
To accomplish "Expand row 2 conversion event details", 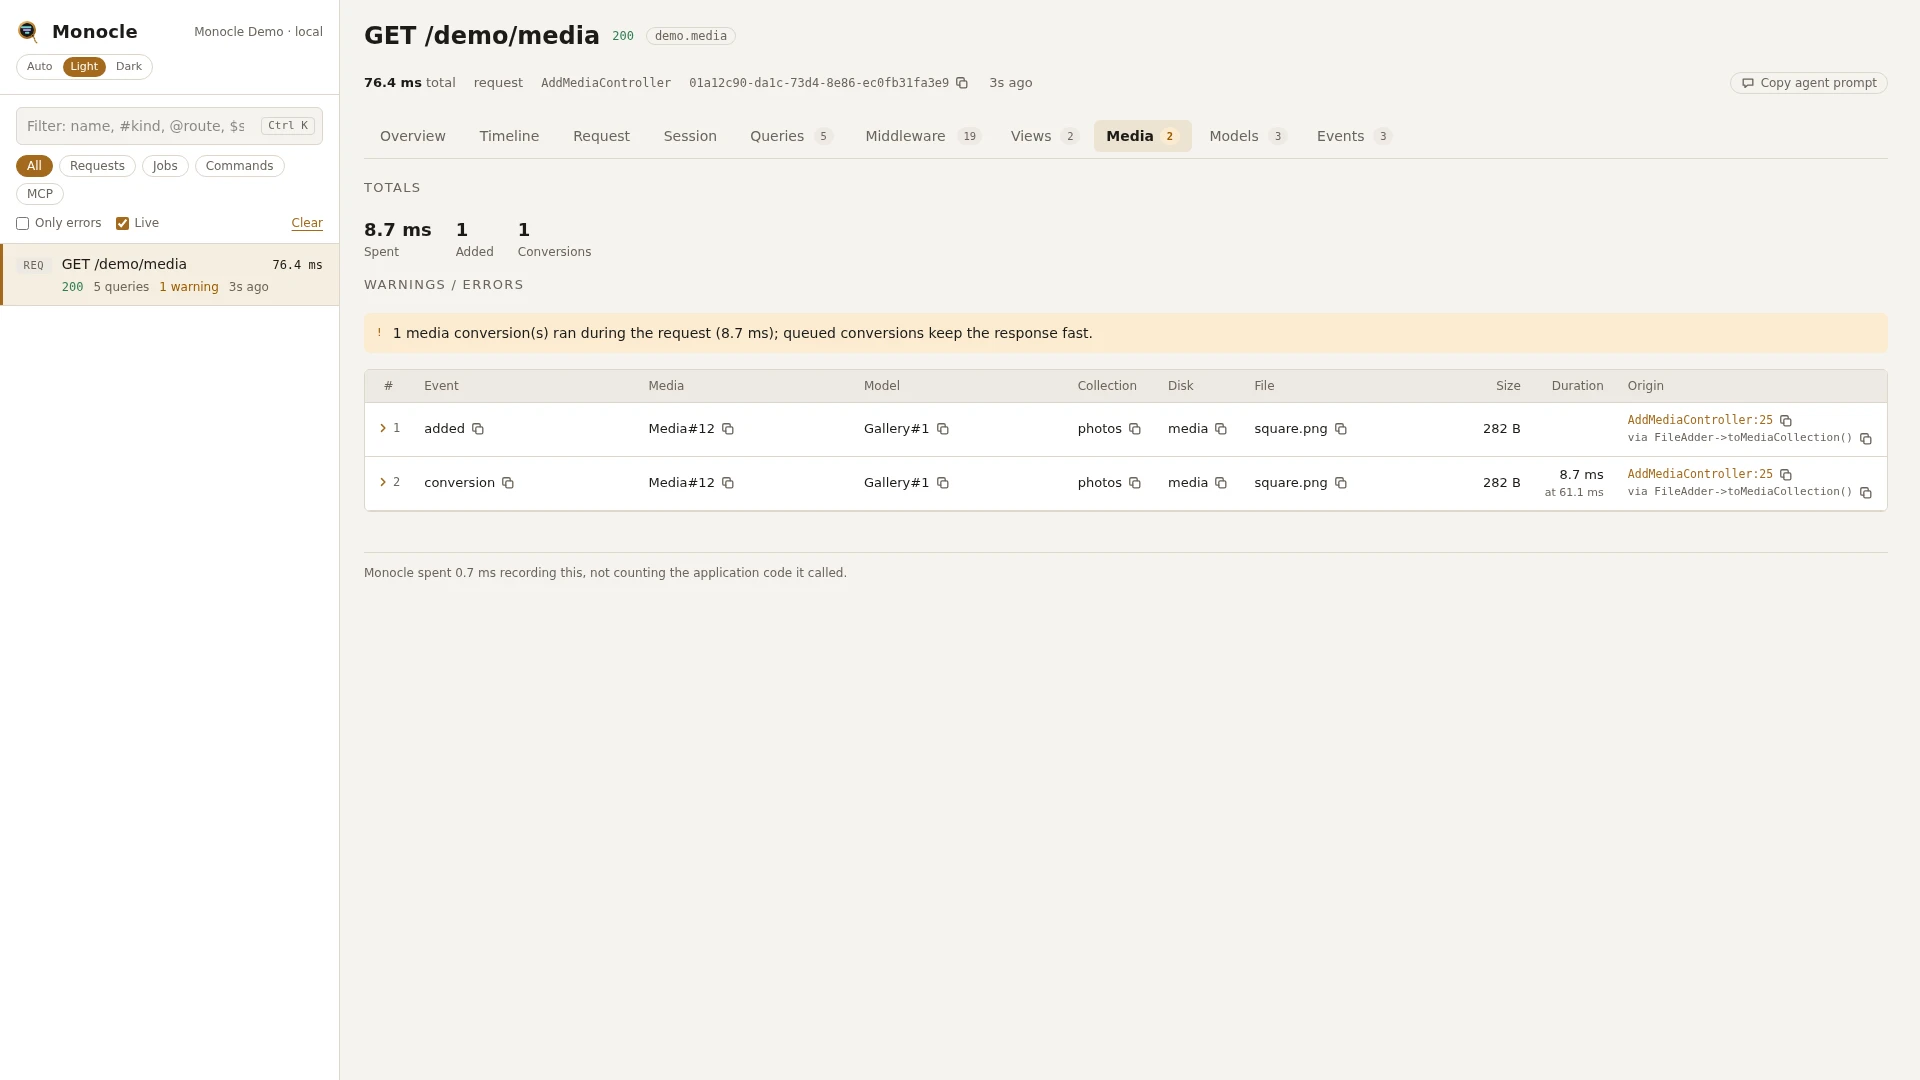I will click(383, 482).
